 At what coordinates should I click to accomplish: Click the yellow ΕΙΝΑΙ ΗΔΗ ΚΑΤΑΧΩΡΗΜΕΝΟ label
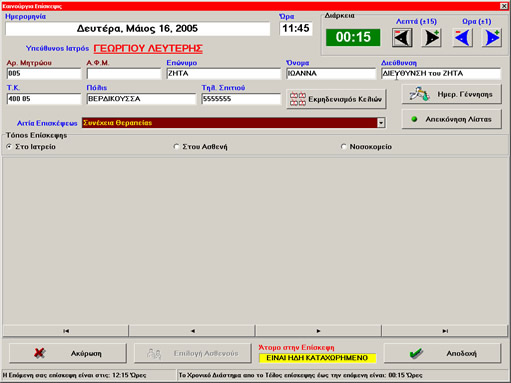tap(317, 358)
